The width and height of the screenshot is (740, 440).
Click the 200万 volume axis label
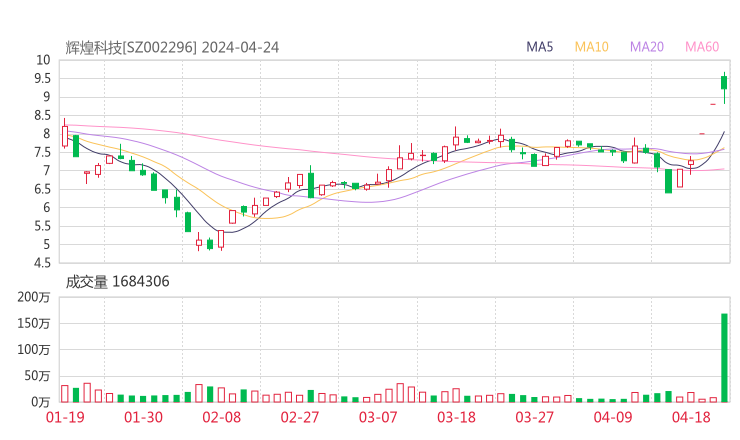[34, 297]
